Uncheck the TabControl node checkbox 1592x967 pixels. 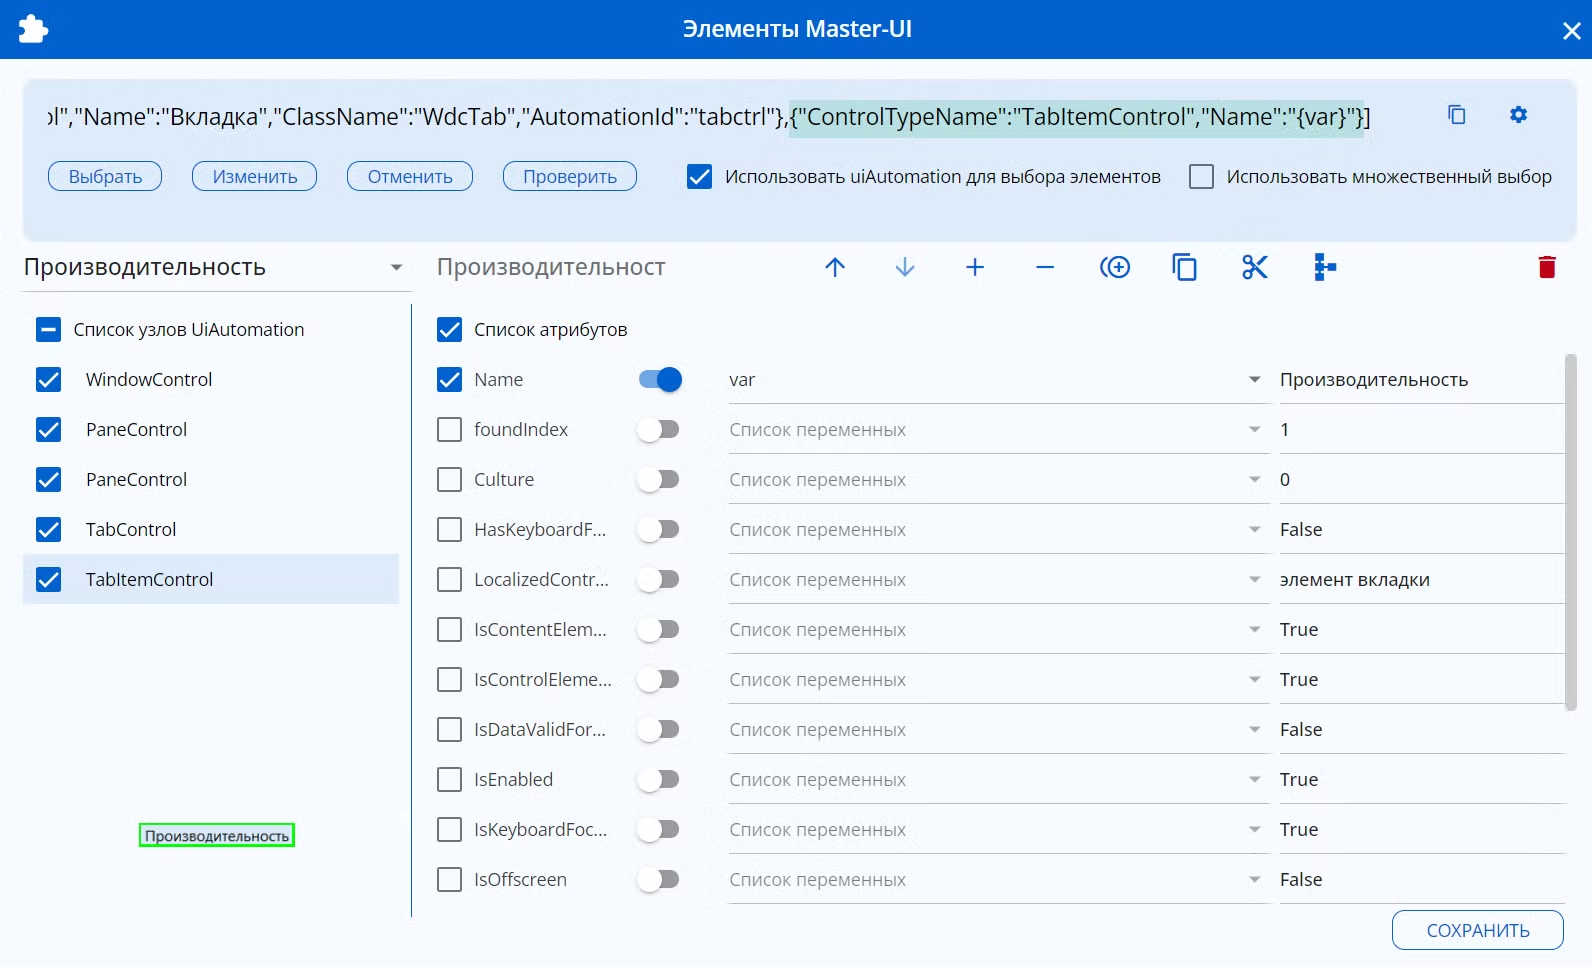point(48,530)
